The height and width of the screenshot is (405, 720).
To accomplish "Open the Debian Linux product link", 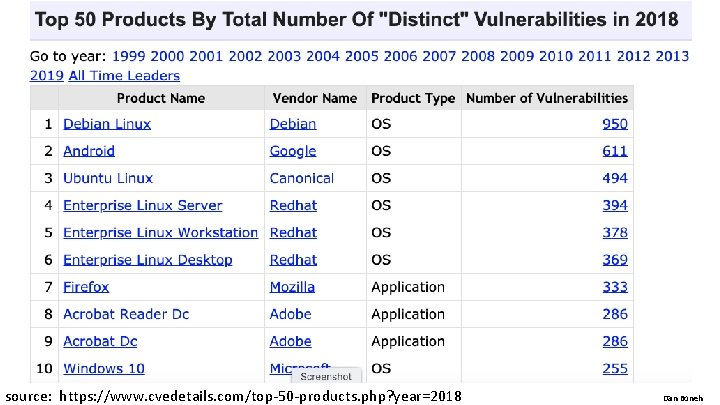I will 107,124.
